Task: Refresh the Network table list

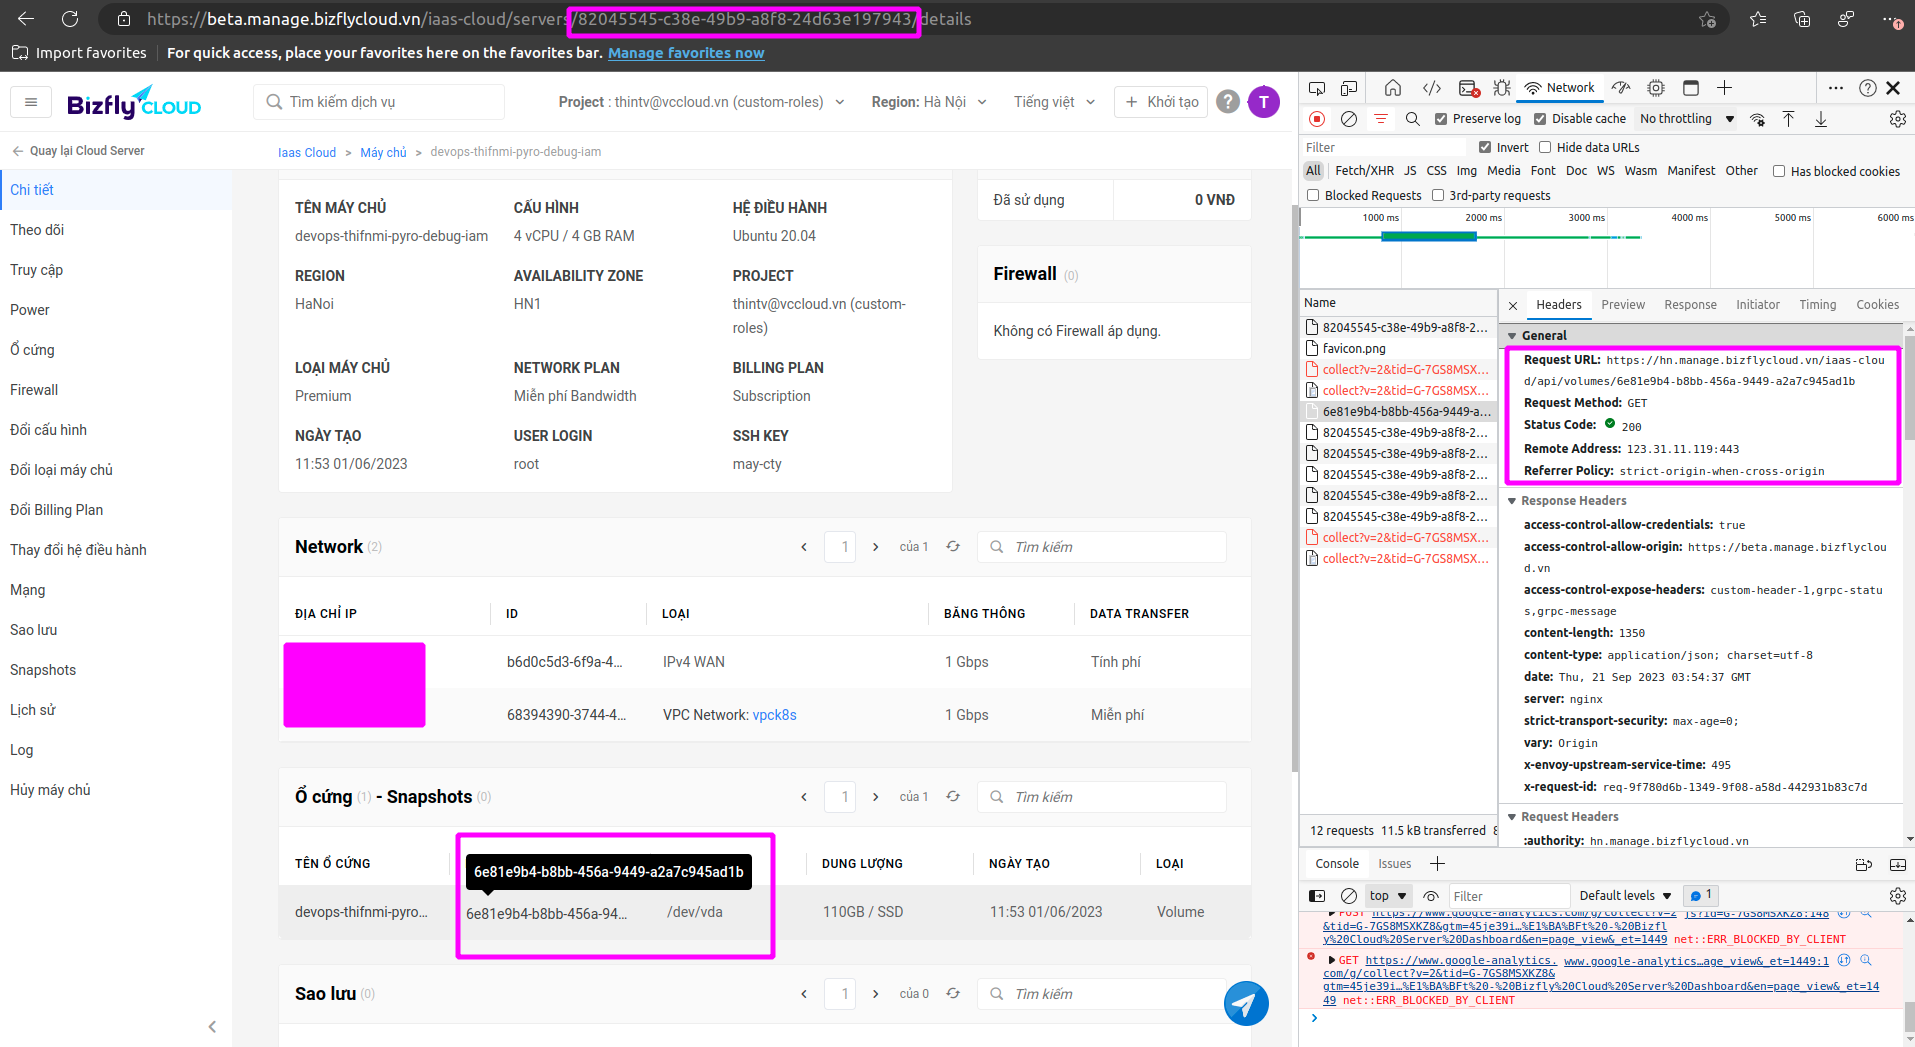Action: pyautogui.click(x=953, y=547)
